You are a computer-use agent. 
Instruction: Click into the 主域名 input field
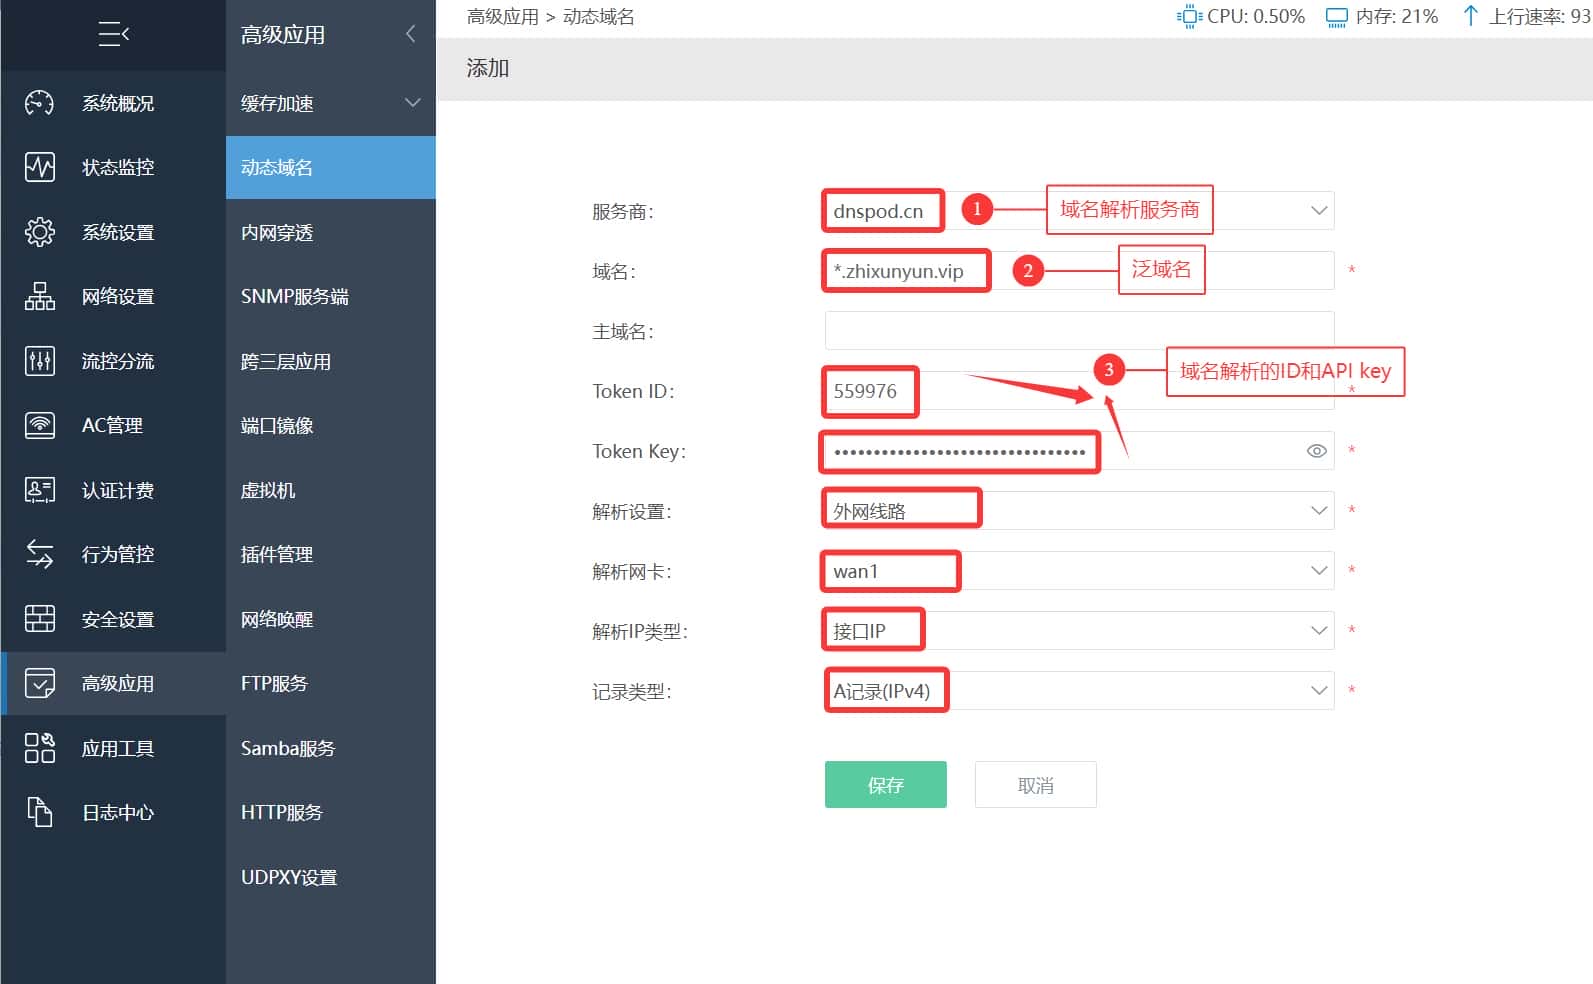[x=1078, y=331]
